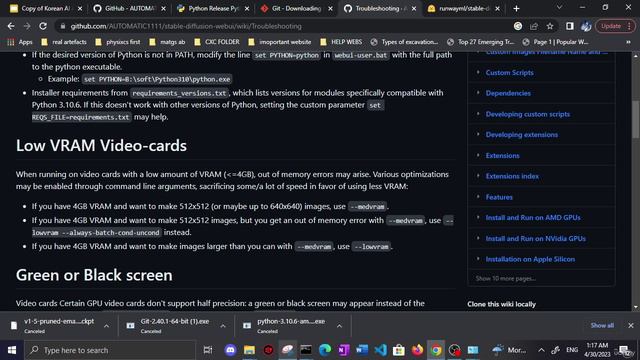This screenshot has width=640, height=360.
Task: Open Extensions index wiki page
Action: coord(512,176)
